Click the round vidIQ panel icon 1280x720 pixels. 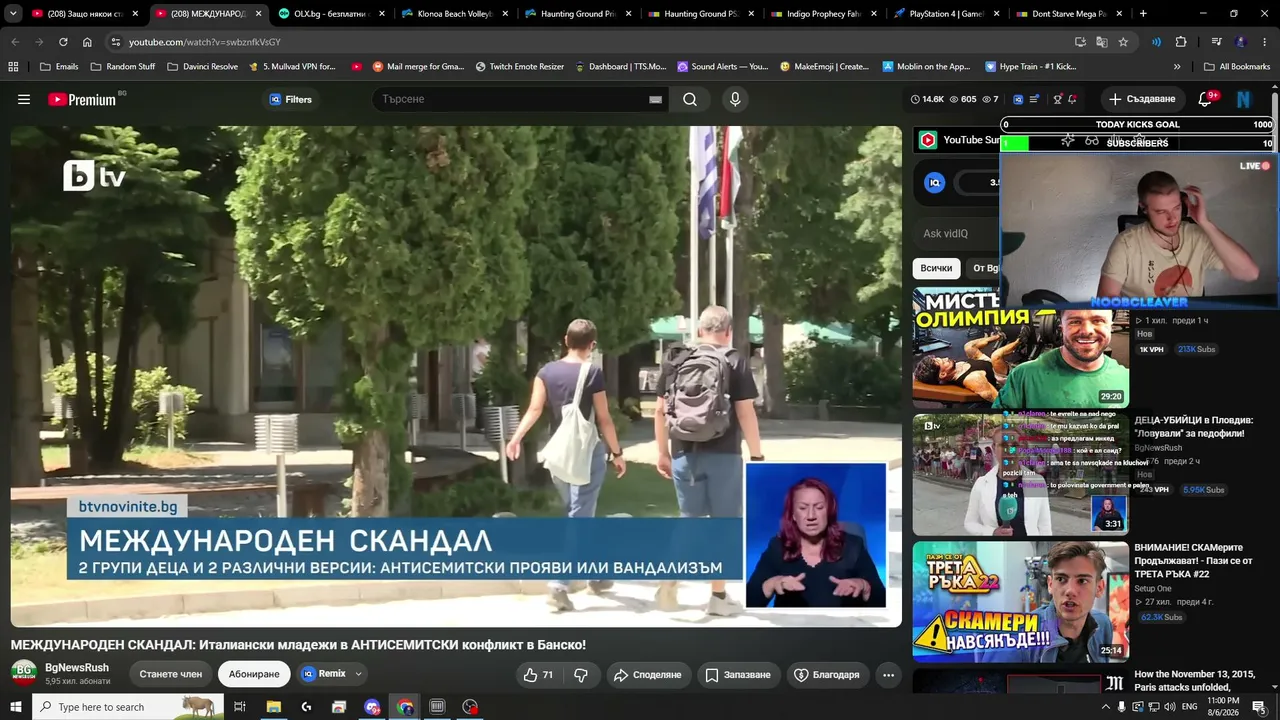pyautogui.click(x=934, y=182)
